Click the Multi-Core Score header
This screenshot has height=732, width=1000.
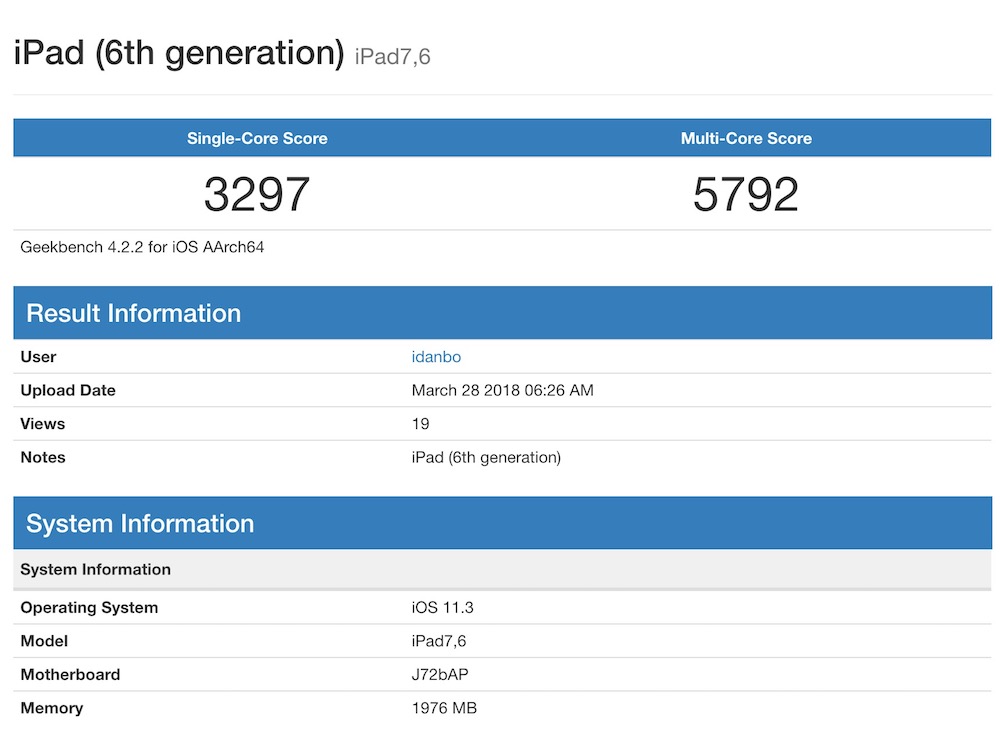pyautogui.click(x=746, y=138)
